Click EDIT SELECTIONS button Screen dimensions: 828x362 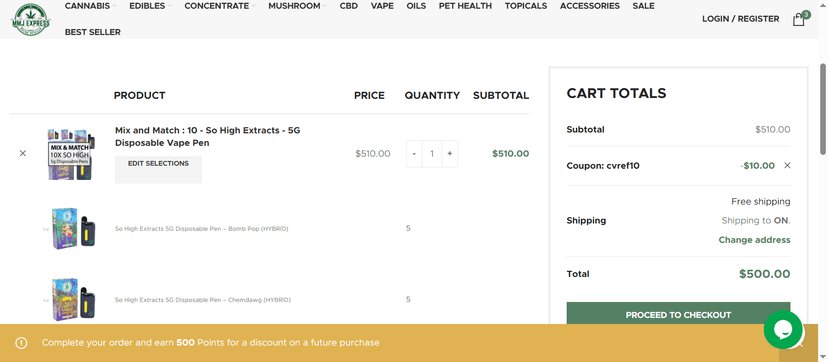coord(158,169)
